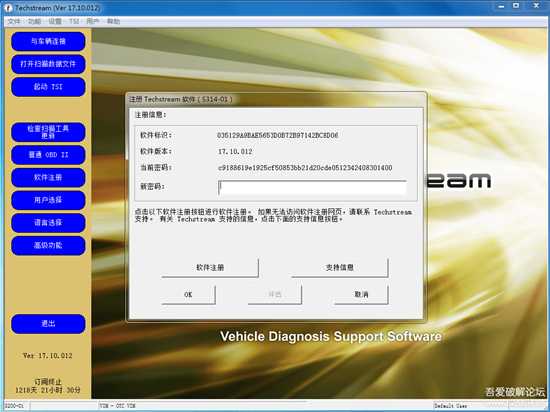Click the 订阅终止 remaining-days text

pos(48,386)
